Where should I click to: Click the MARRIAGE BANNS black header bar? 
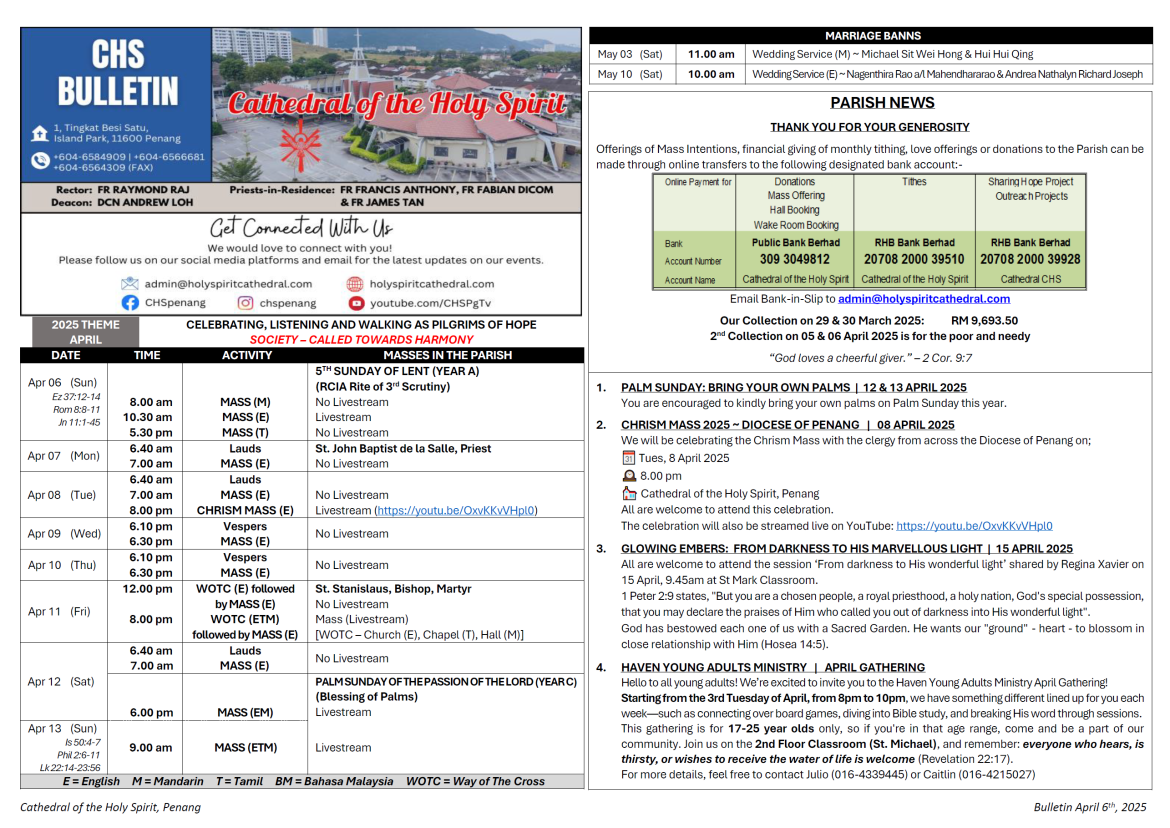pos(871,36)
